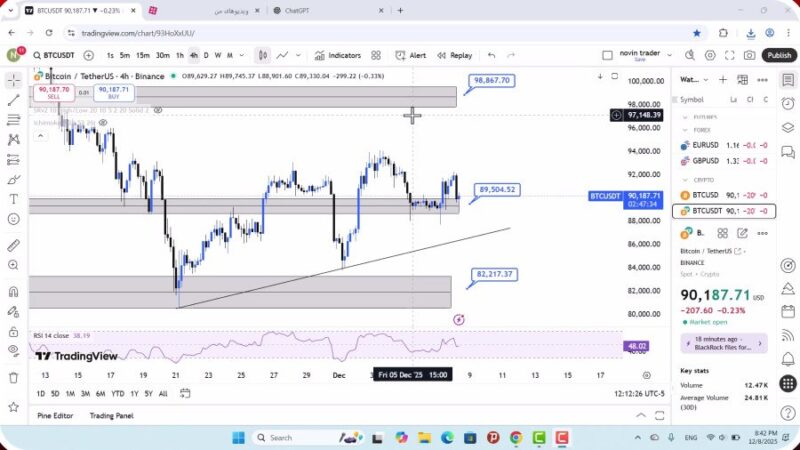The width and height of the screenshot is (800, 450).
Task: Click the Replay button in toolbar
Action: coord(455,55)
